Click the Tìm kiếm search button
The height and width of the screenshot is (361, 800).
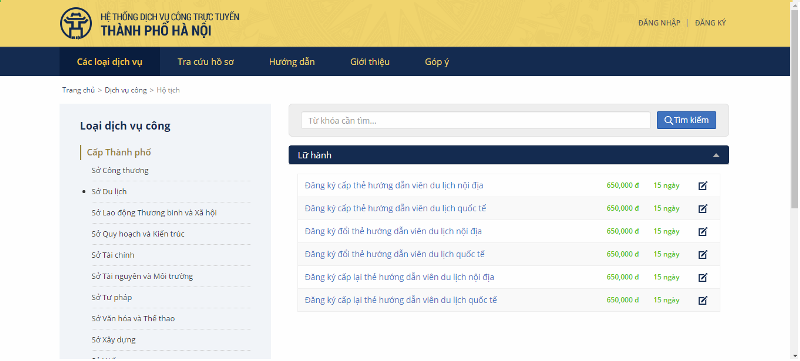pos(686,120)
